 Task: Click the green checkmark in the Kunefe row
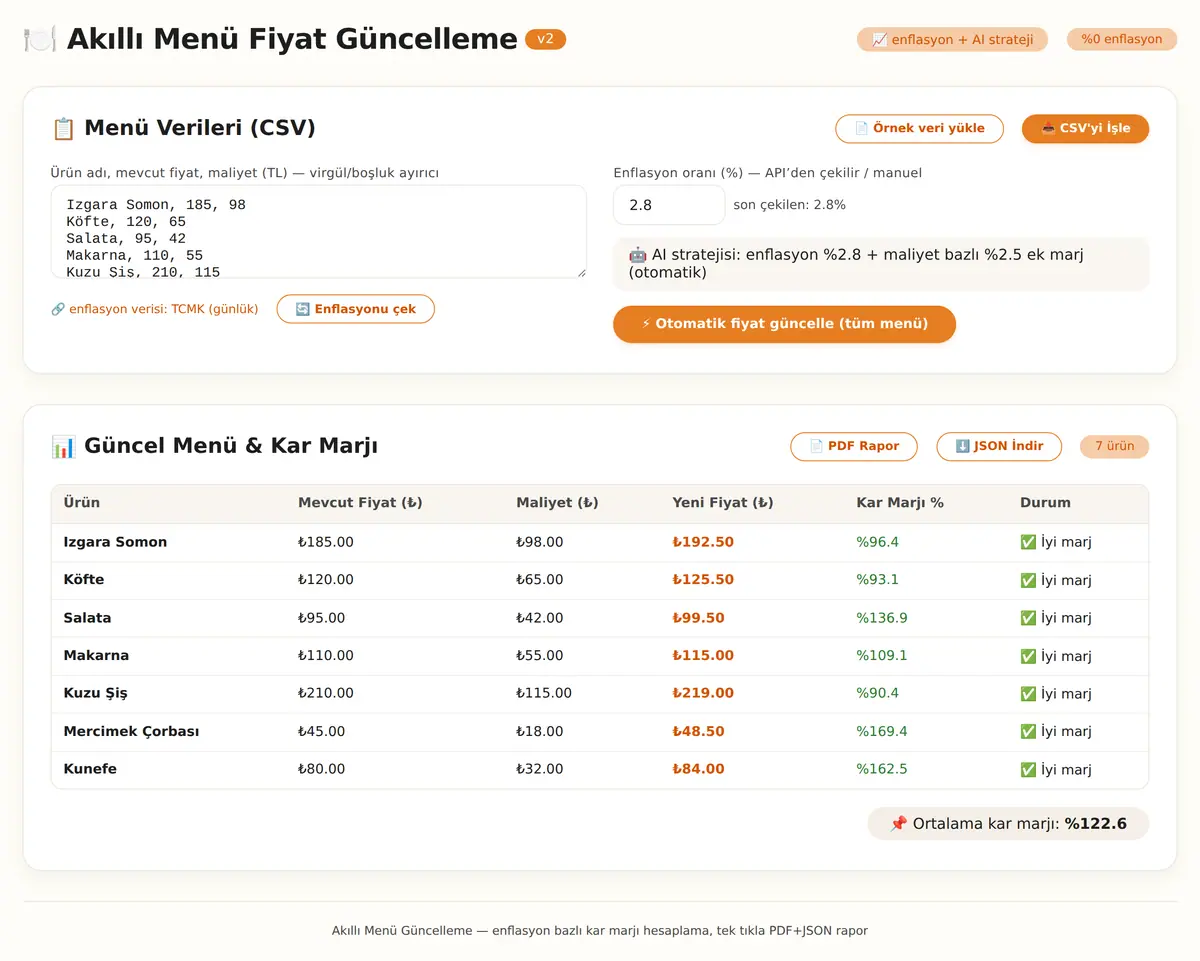[x=1028, y=769]
